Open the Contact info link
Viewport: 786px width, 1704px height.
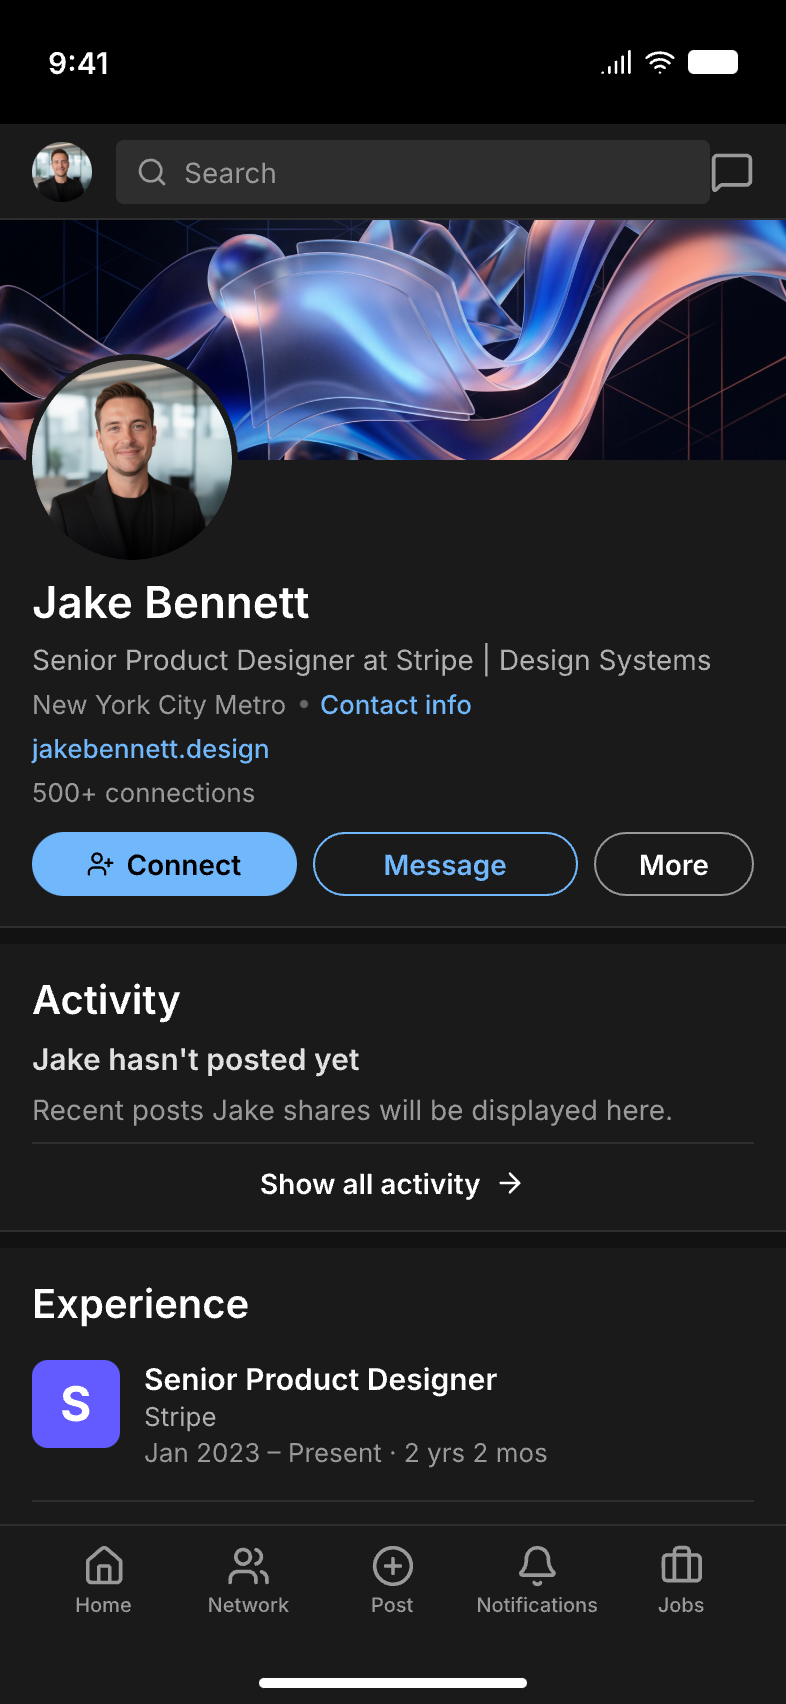click(x=395, y=705)
